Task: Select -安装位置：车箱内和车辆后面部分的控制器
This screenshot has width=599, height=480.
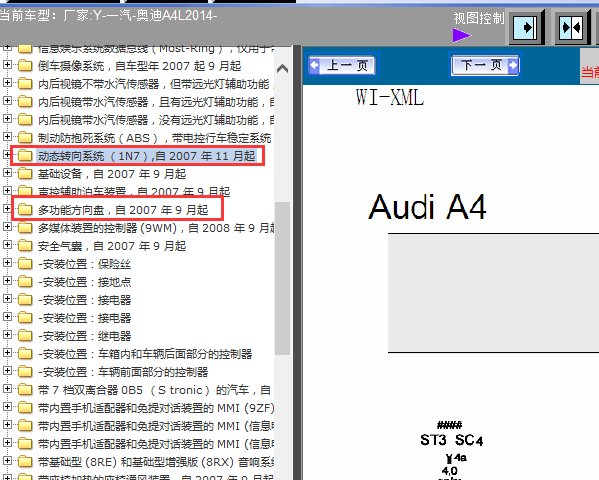Action: click(x=145, y=354)
